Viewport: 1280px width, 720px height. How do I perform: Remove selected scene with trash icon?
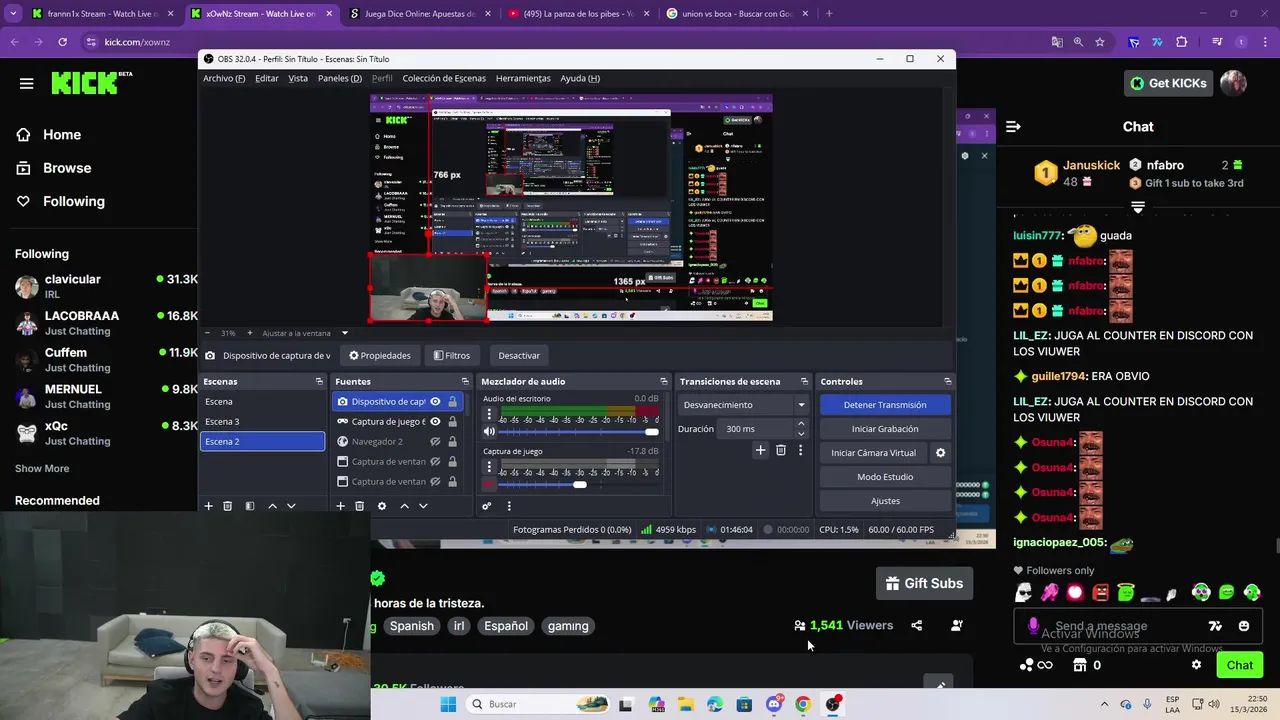pyautogui.click(x=227, y=506)
